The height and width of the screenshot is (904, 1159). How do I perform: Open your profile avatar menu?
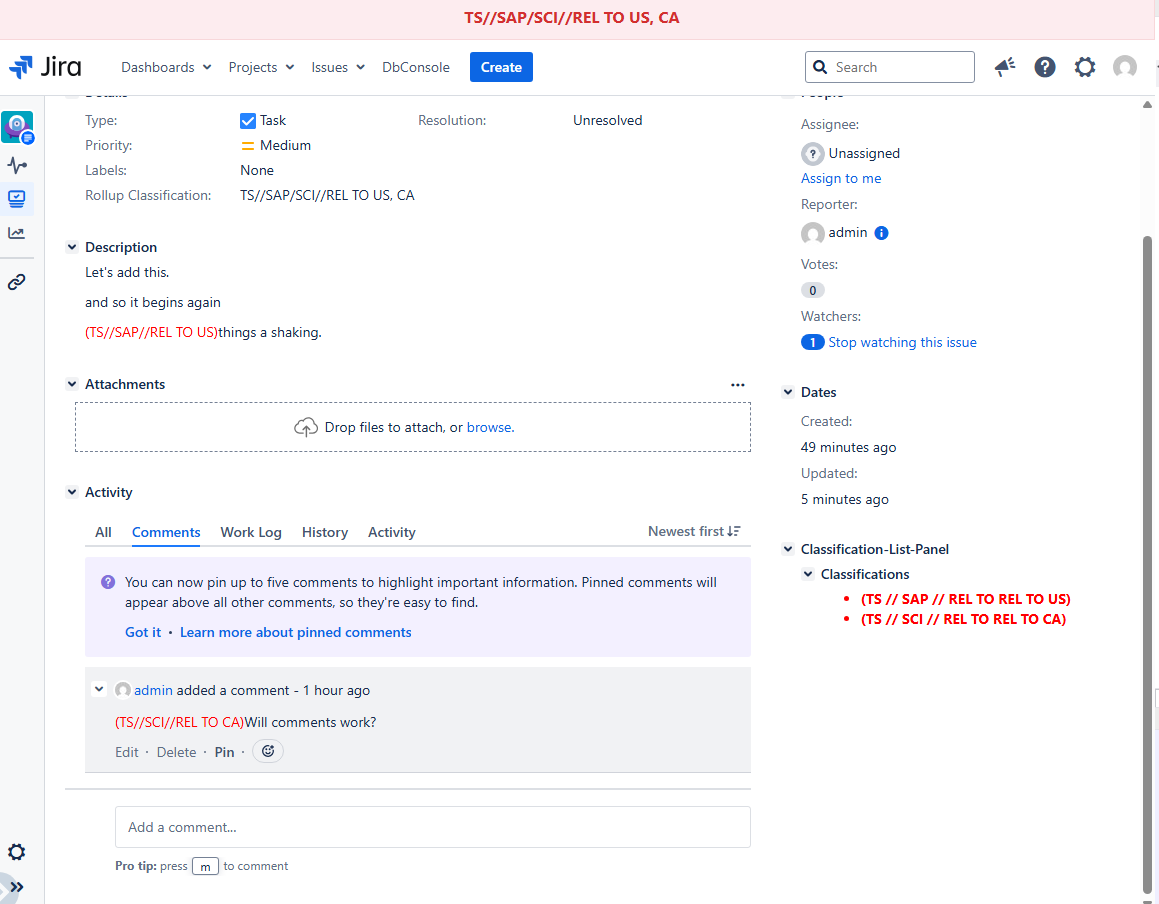point(1124,67)
